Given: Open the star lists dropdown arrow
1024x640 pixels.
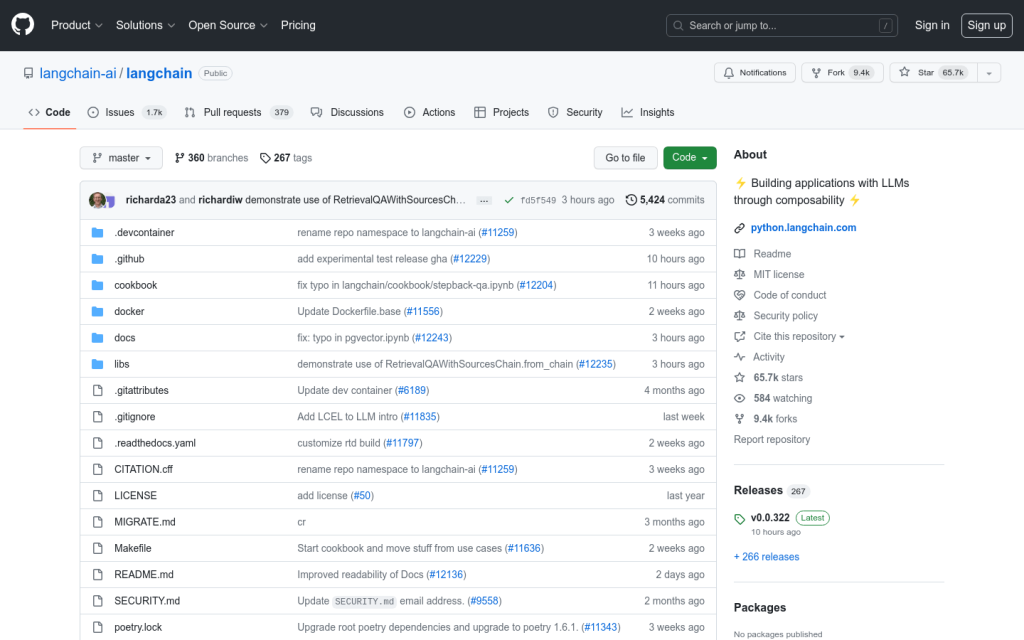Looking at the screenshot, I should [989, 72].
